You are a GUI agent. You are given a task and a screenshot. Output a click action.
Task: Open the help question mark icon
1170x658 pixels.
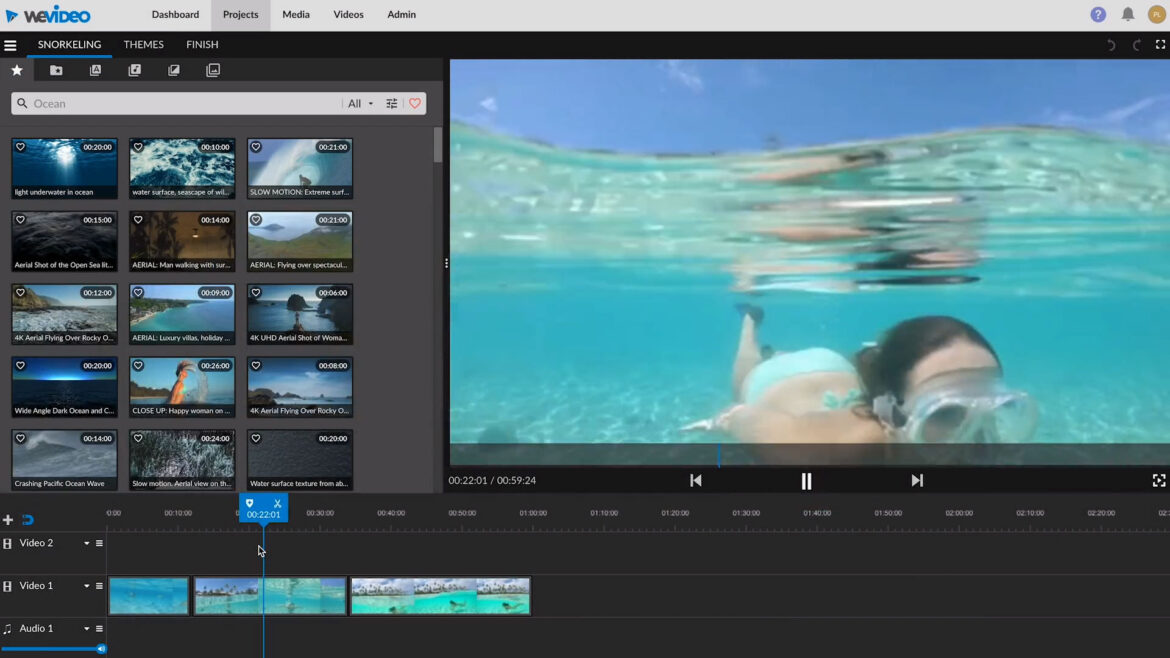[1098, 15]
